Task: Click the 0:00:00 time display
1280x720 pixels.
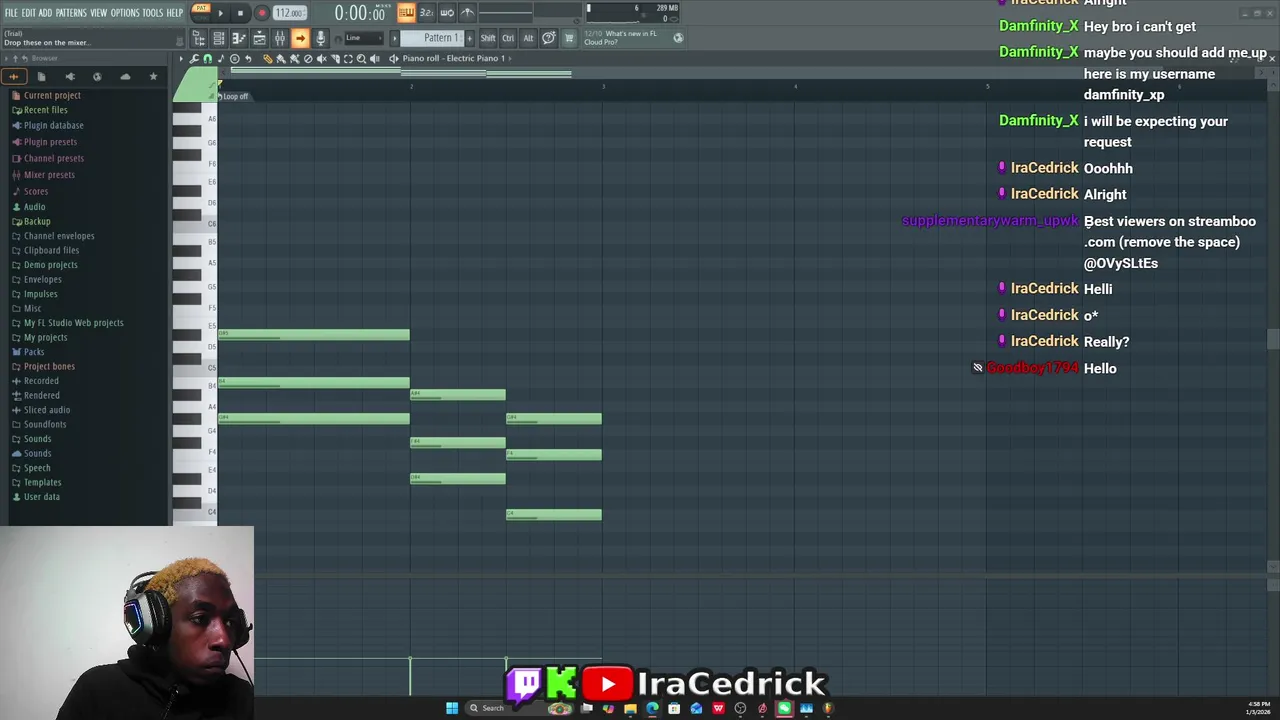Action: [360, 13]
